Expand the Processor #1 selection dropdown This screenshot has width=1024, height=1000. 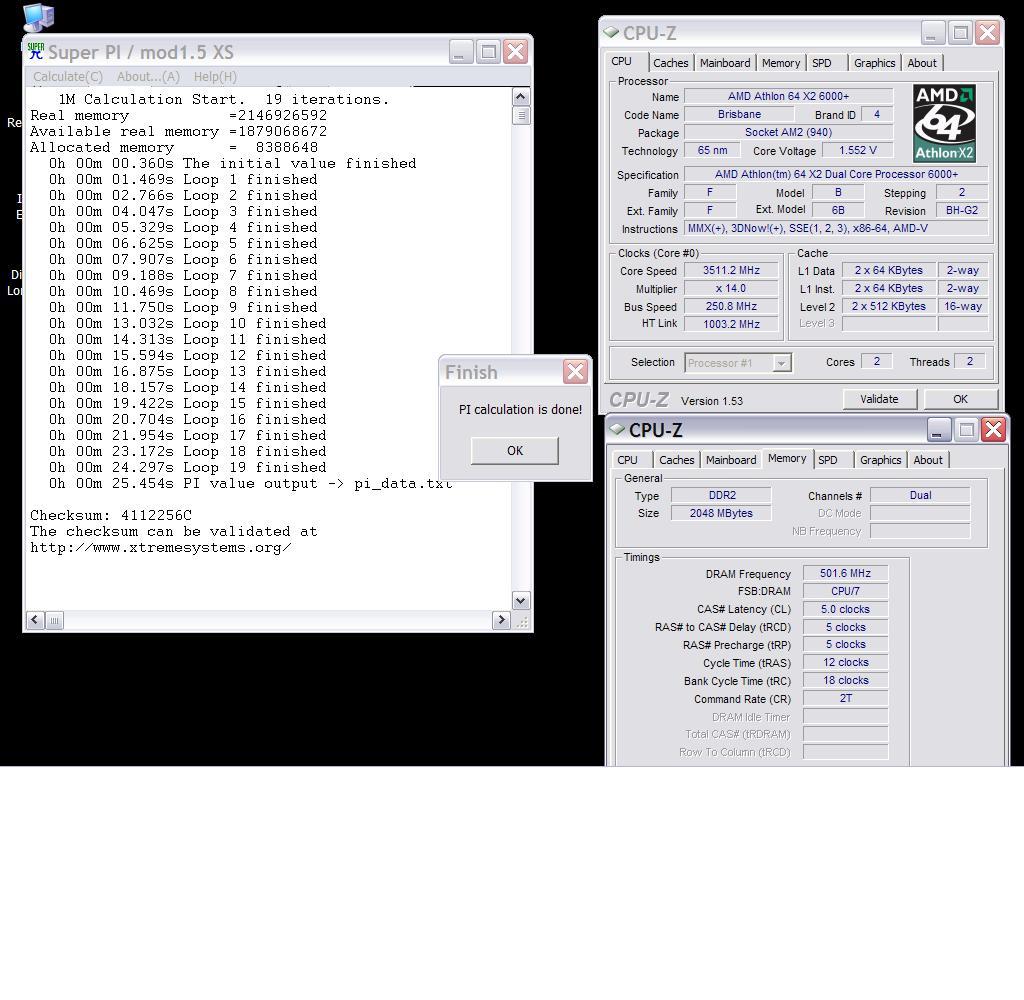(x=781, y=363)
